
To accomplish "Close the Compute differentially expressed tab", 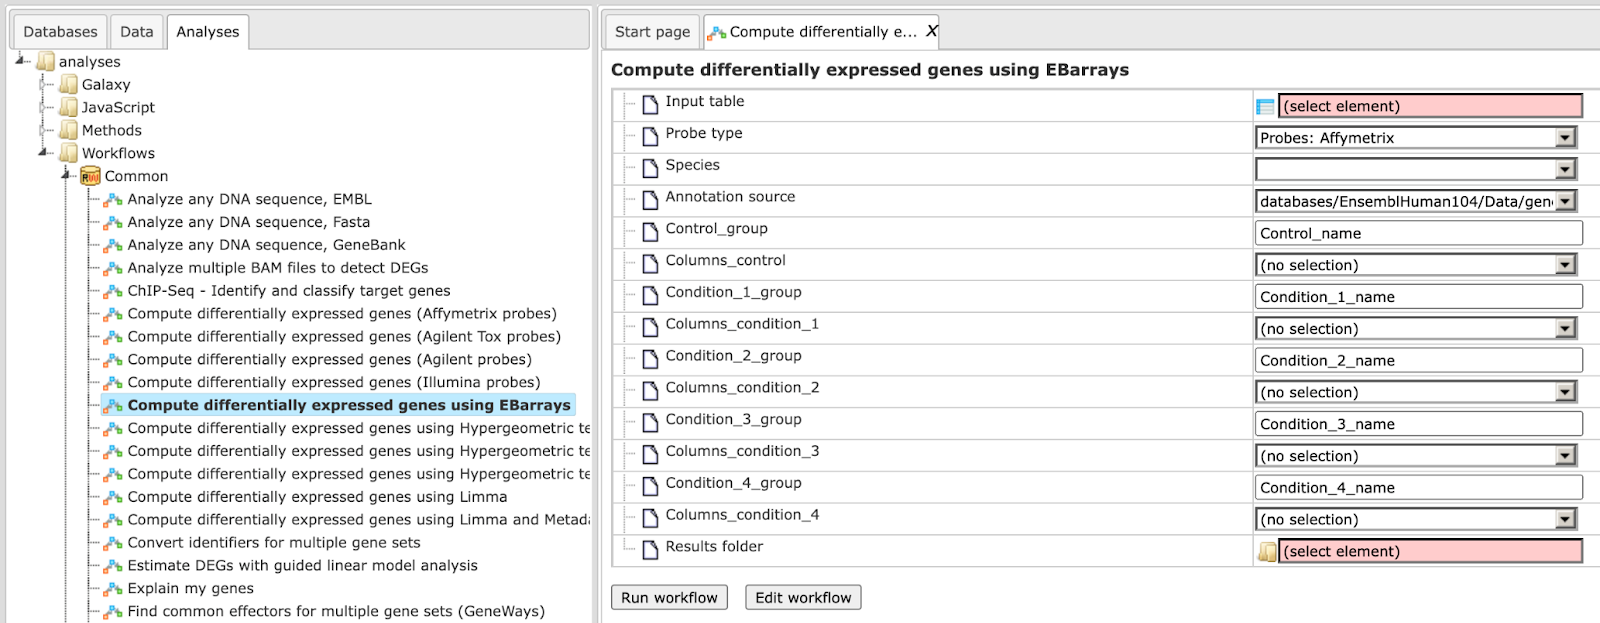I will (931, 31).
